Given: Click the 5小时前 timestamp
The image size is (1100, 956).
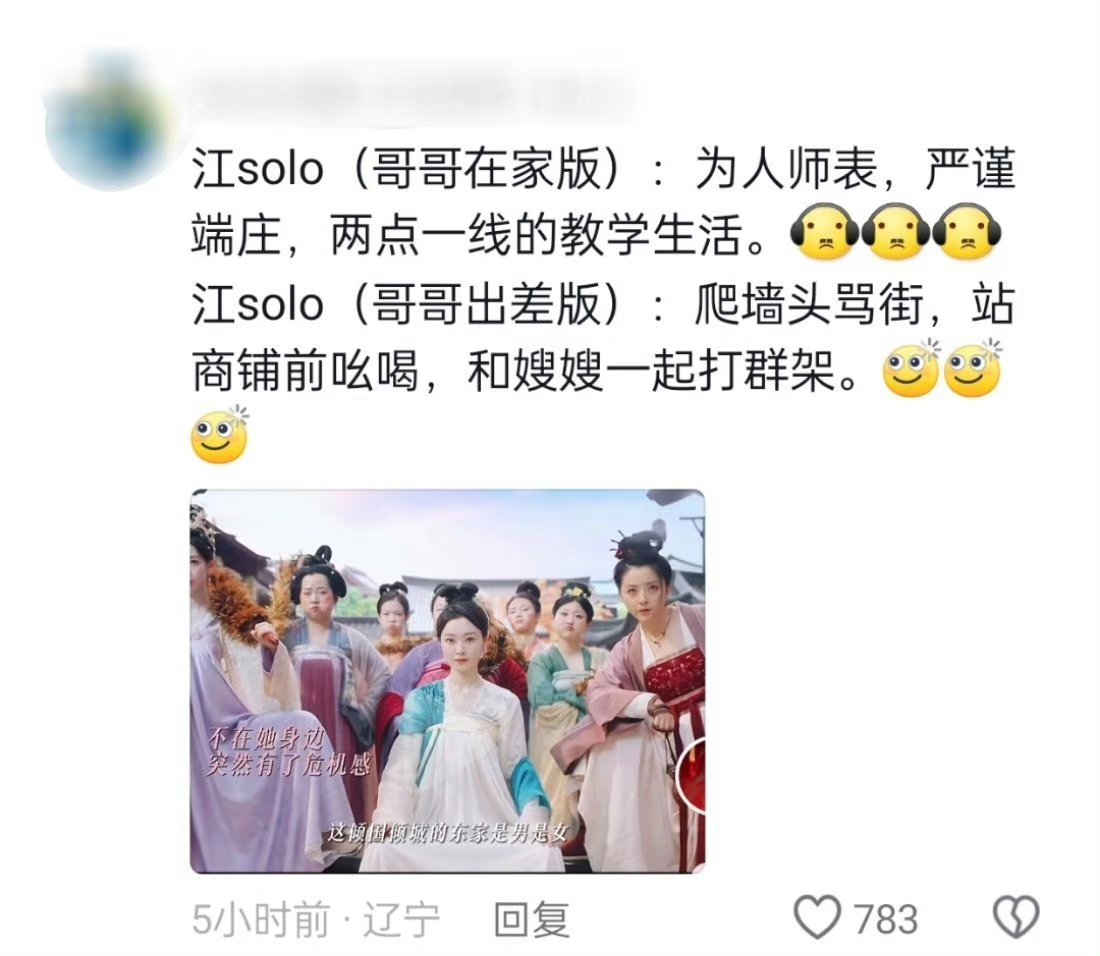Looking at the screenshot, I should pyautogui.click(x=260, y=918).
